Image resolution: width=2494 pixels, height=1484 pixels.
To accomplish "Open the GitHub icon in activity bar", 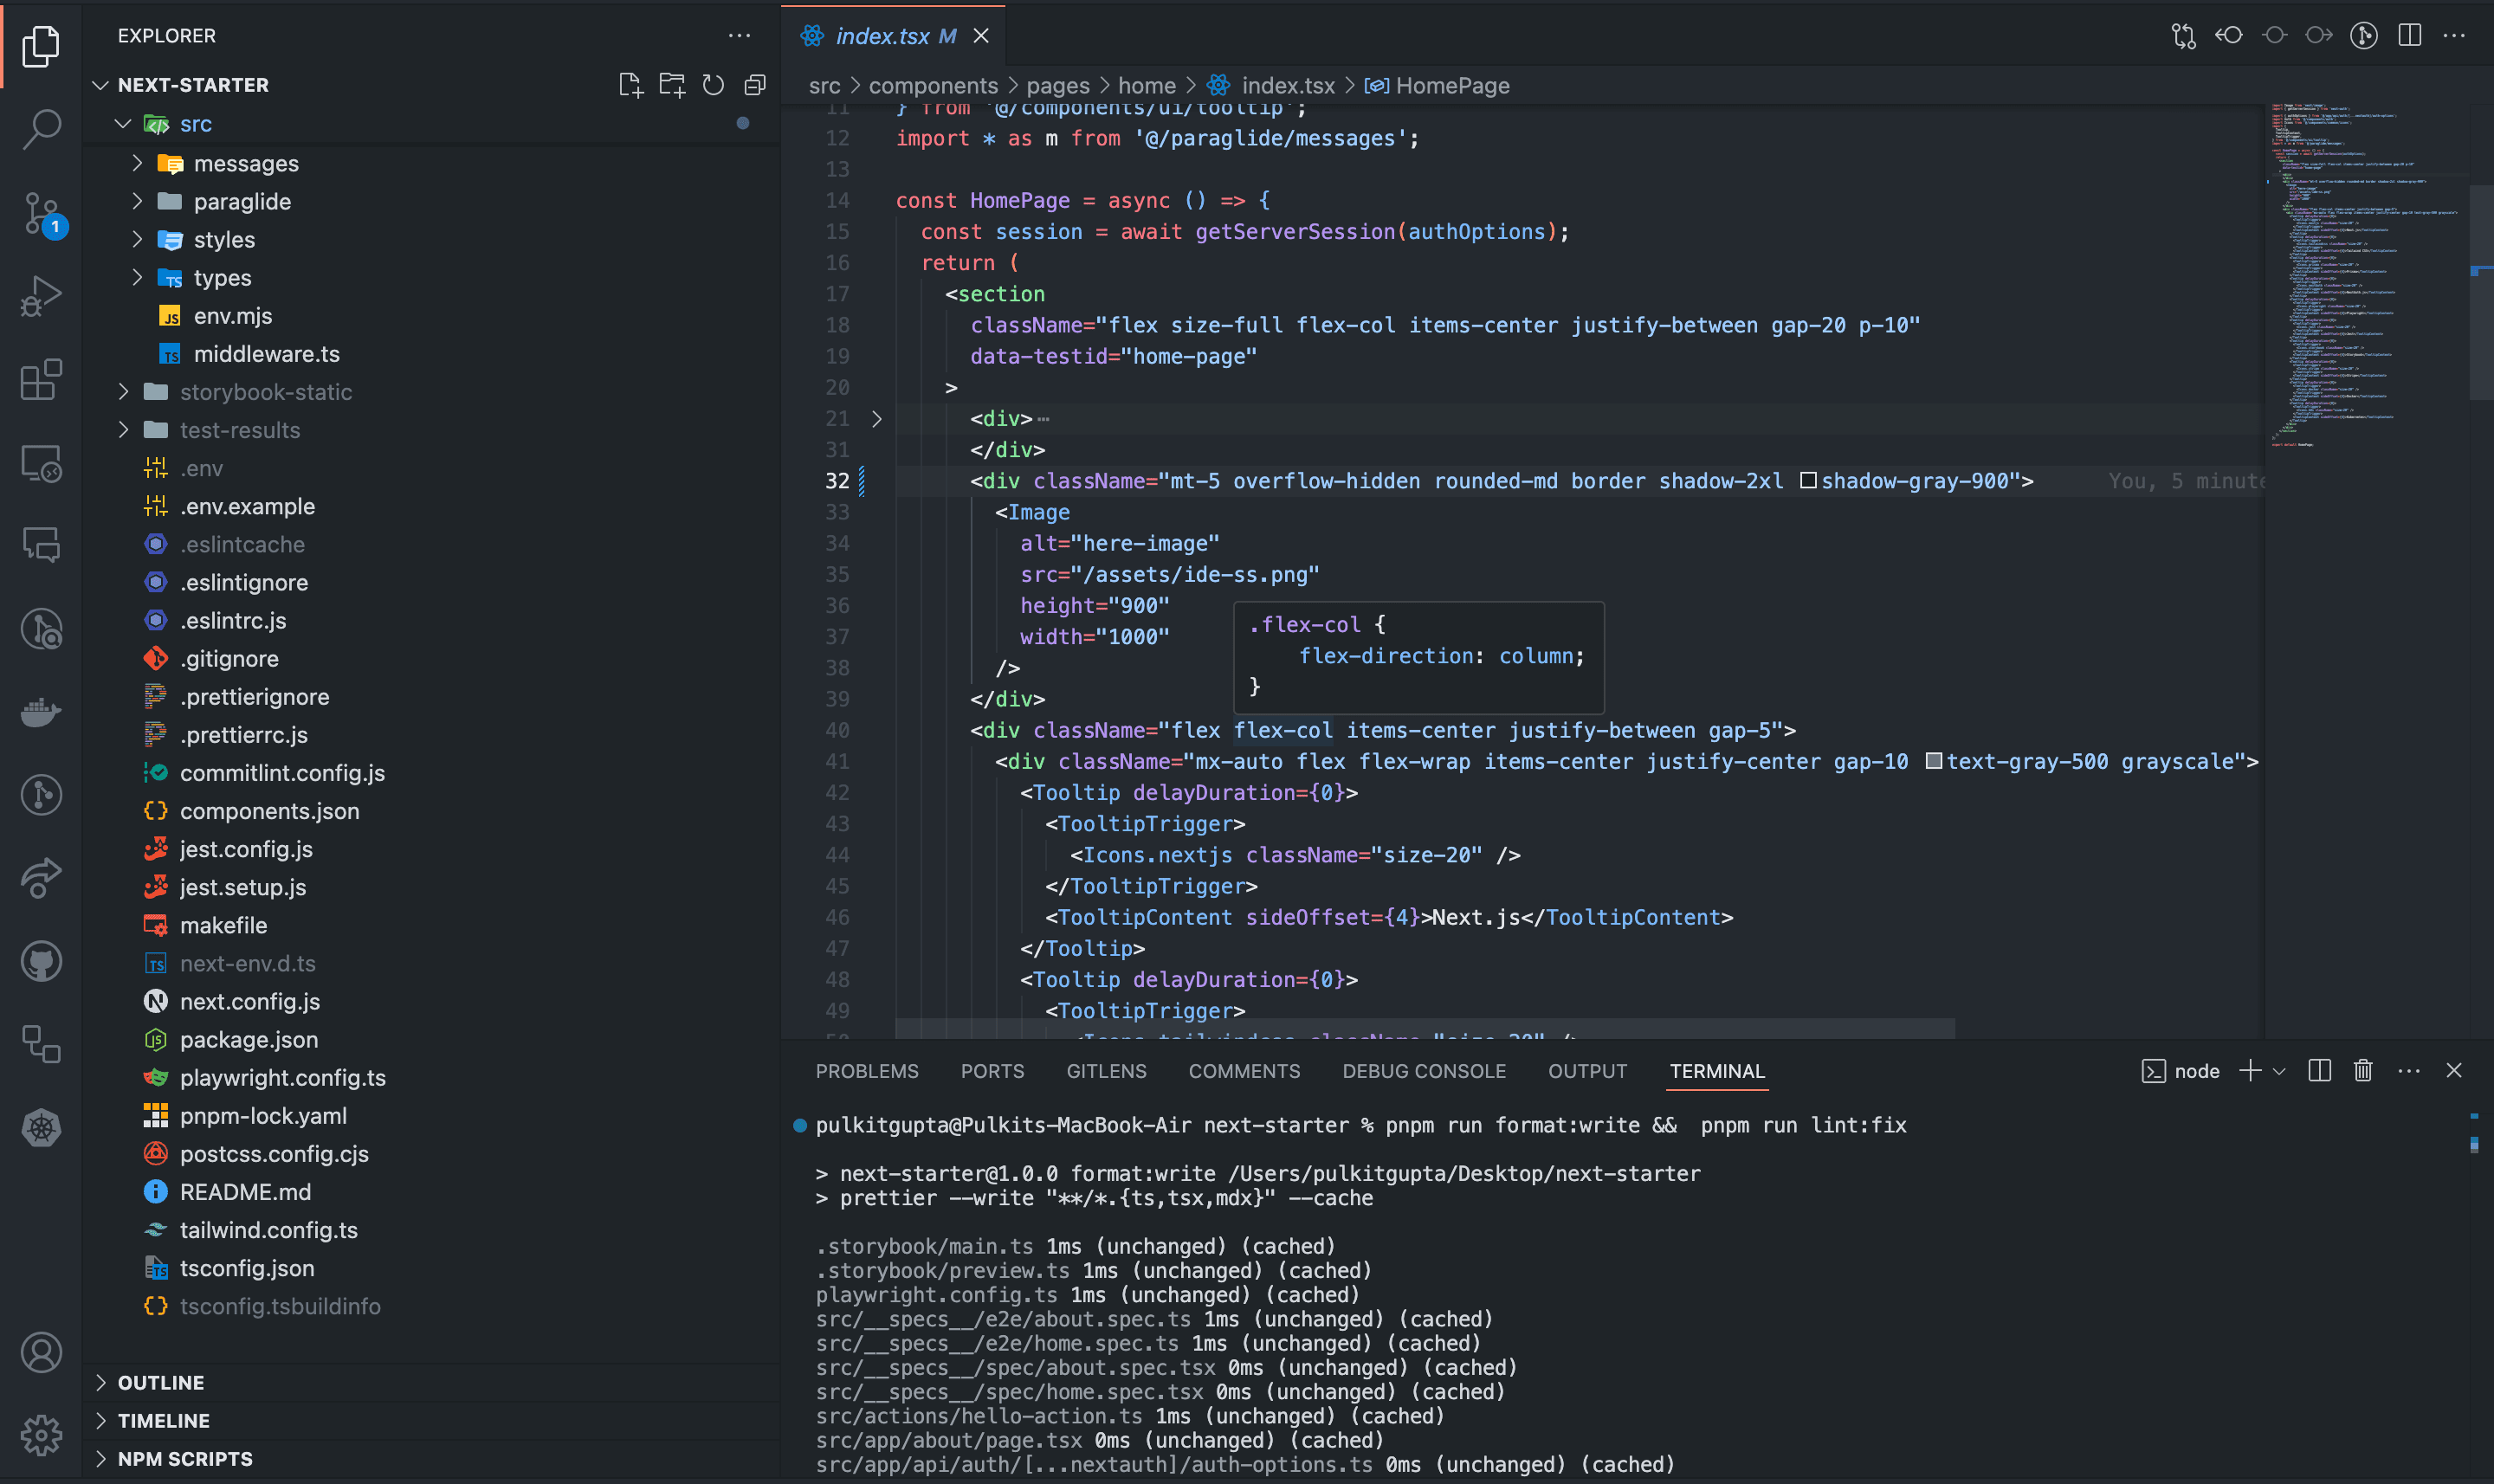I will tap(41, 961).
